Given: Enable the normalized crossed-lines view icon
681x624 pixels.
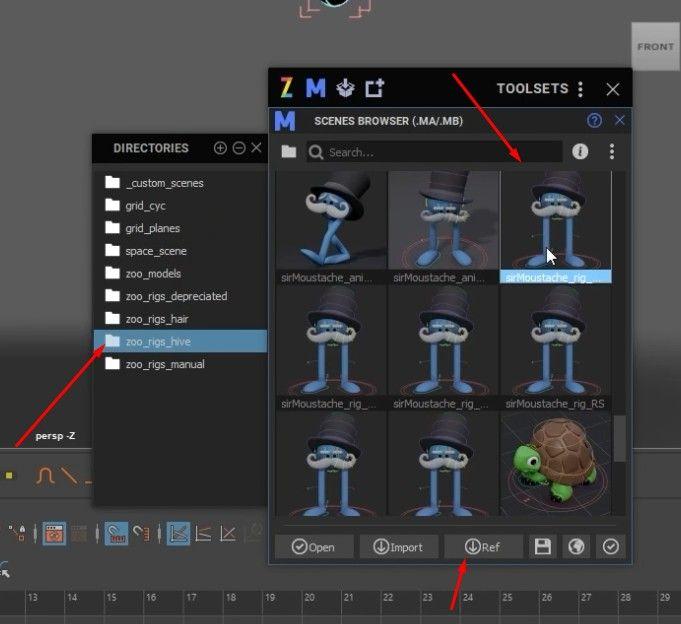Looking at the screenshot, I should pyautogui.click(x=228, y=533).
